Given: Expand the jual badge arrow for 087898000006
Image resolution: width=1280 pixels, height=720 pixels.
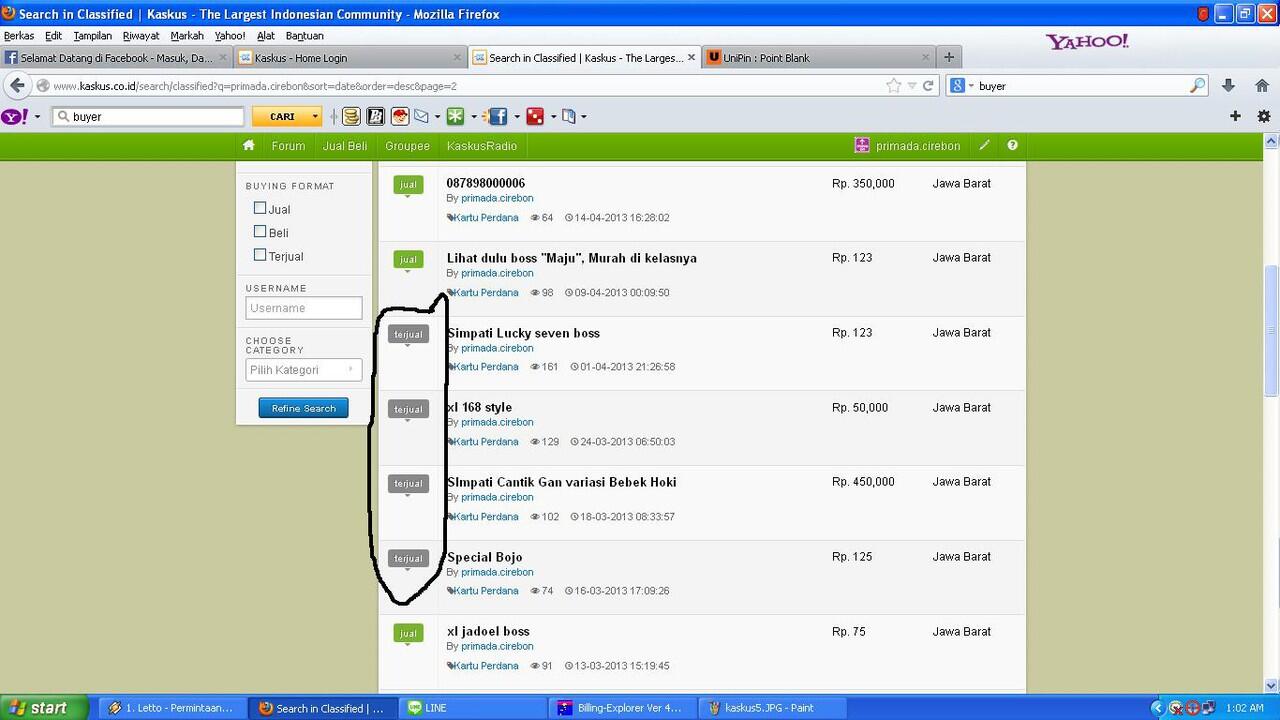Looking at the screenshot, I should coord(408,197).
